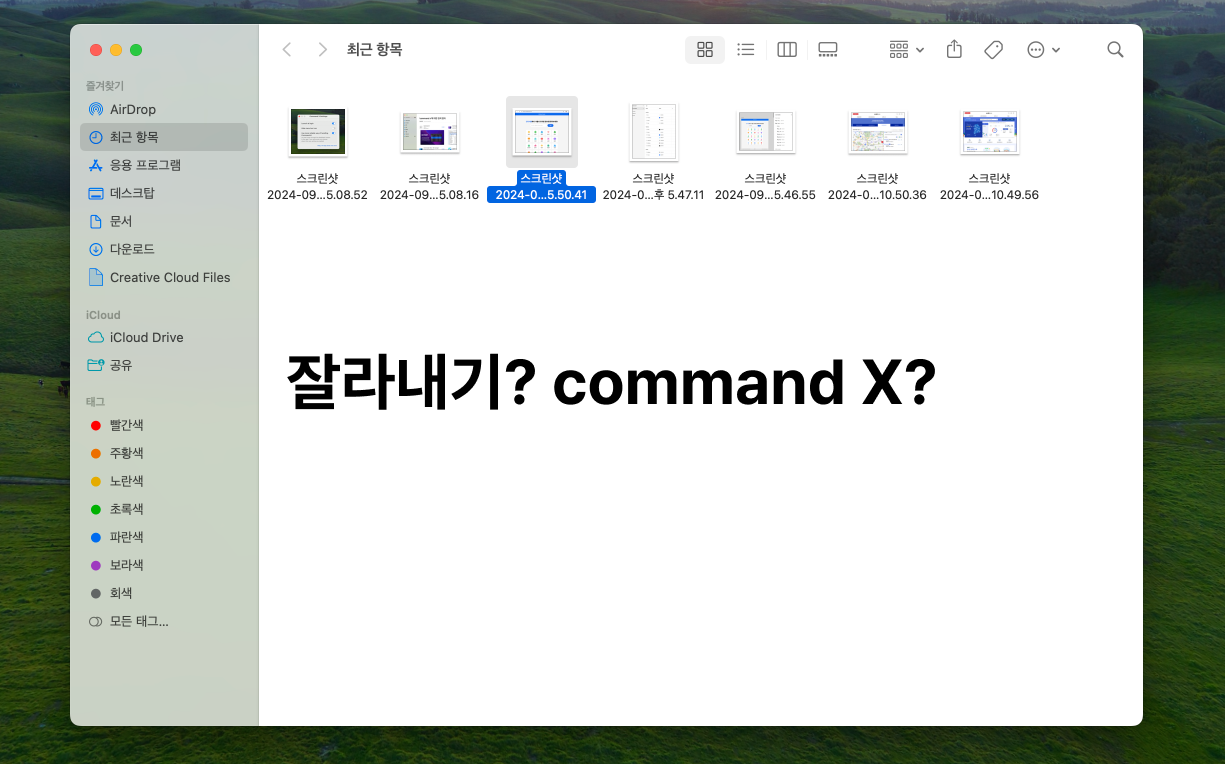Select 최근 항목 in sidebar

164,137
